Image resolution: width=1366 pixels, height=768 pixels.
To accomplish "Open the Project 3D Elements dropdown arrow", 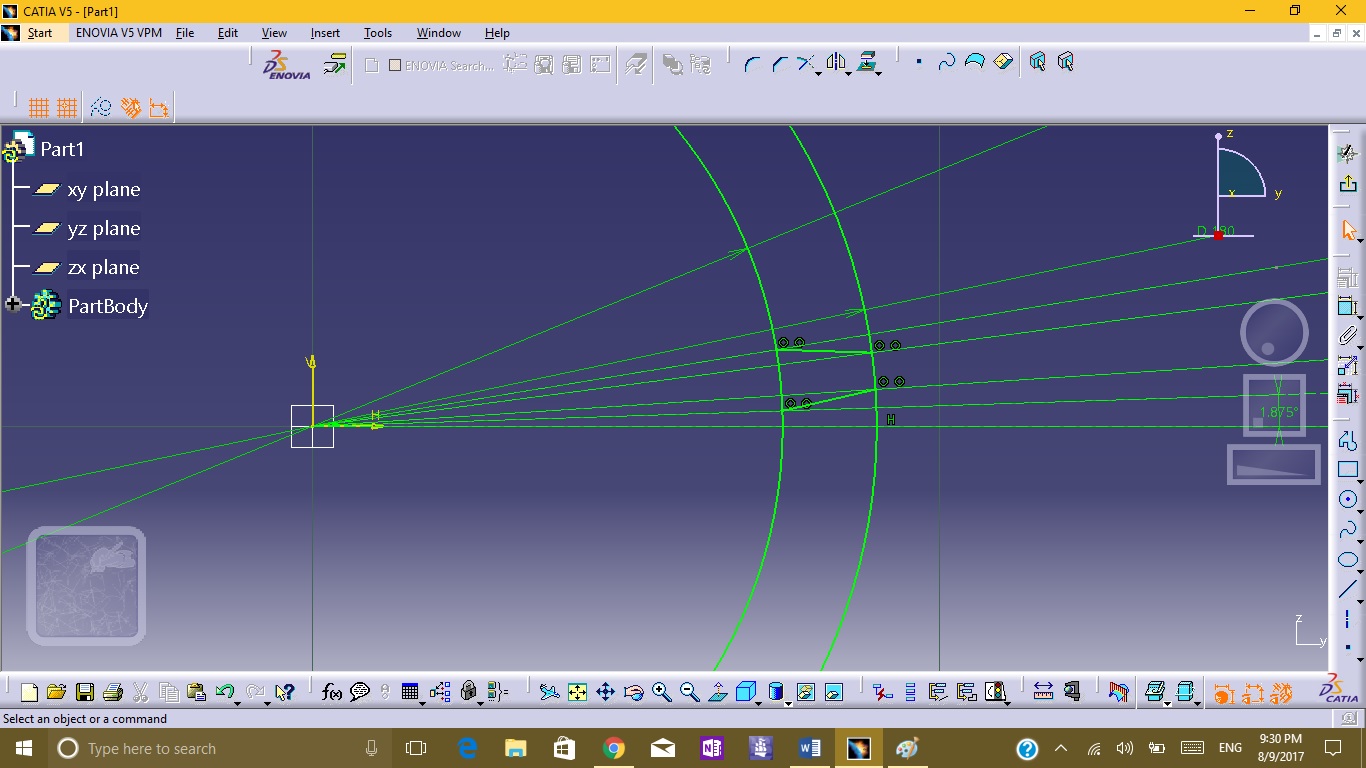I will click(x=879, y=73).
